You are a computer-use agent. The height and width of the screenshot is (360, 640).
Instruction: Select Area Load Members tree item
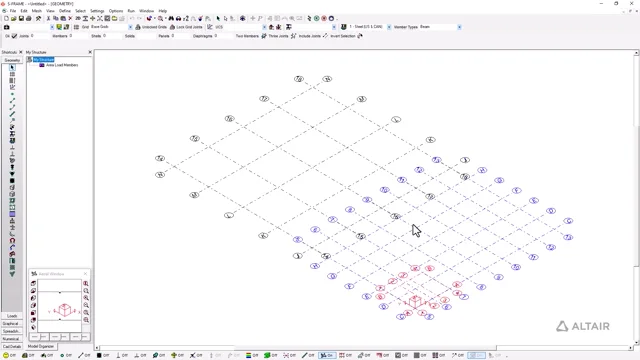pos(62,65)
